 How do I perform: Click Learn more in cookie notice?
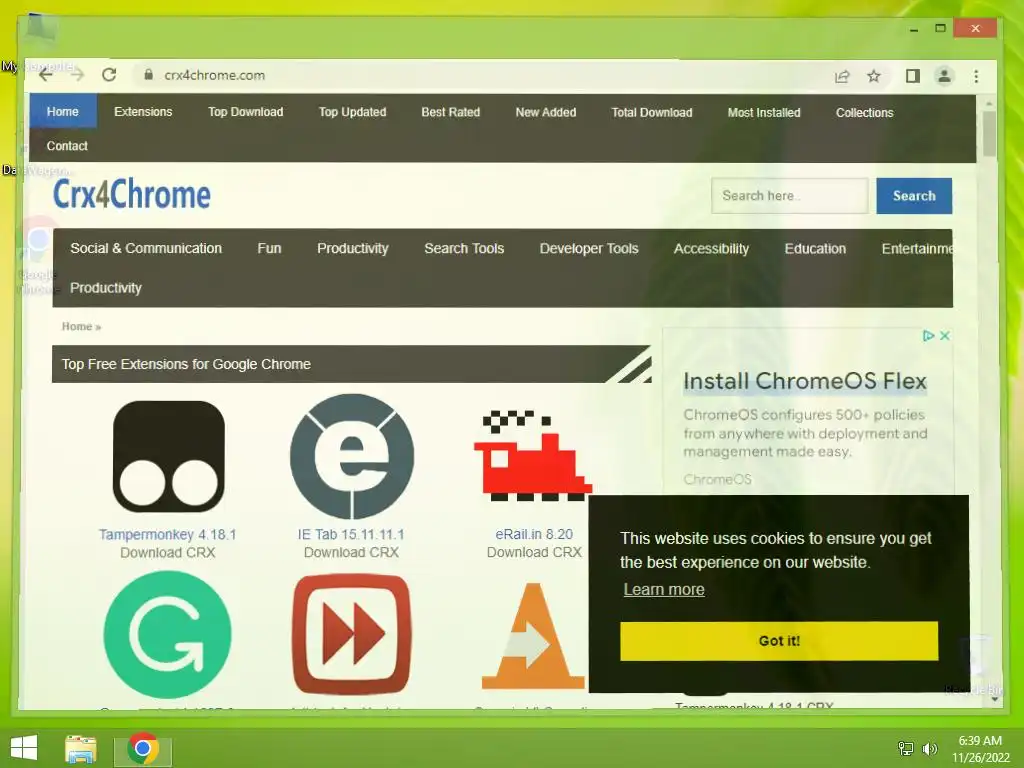tap(664, 589)
